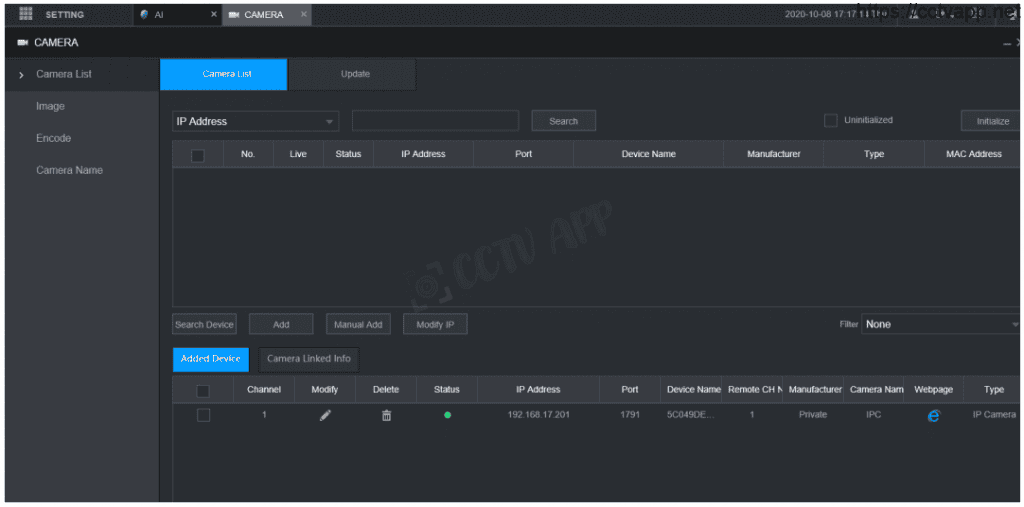Image resolution: width=1024 pixels, height=507 pixels.
Task: Close the CAMERA tab with its X
Action: [304, 14]
